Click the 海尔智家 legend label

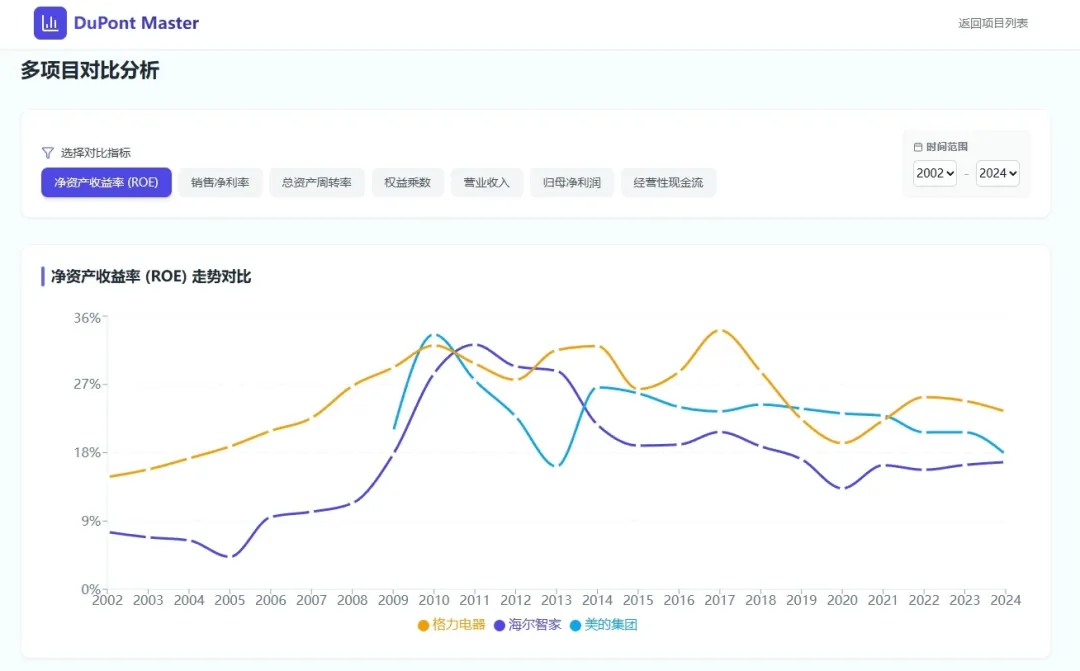pos(534,625)
